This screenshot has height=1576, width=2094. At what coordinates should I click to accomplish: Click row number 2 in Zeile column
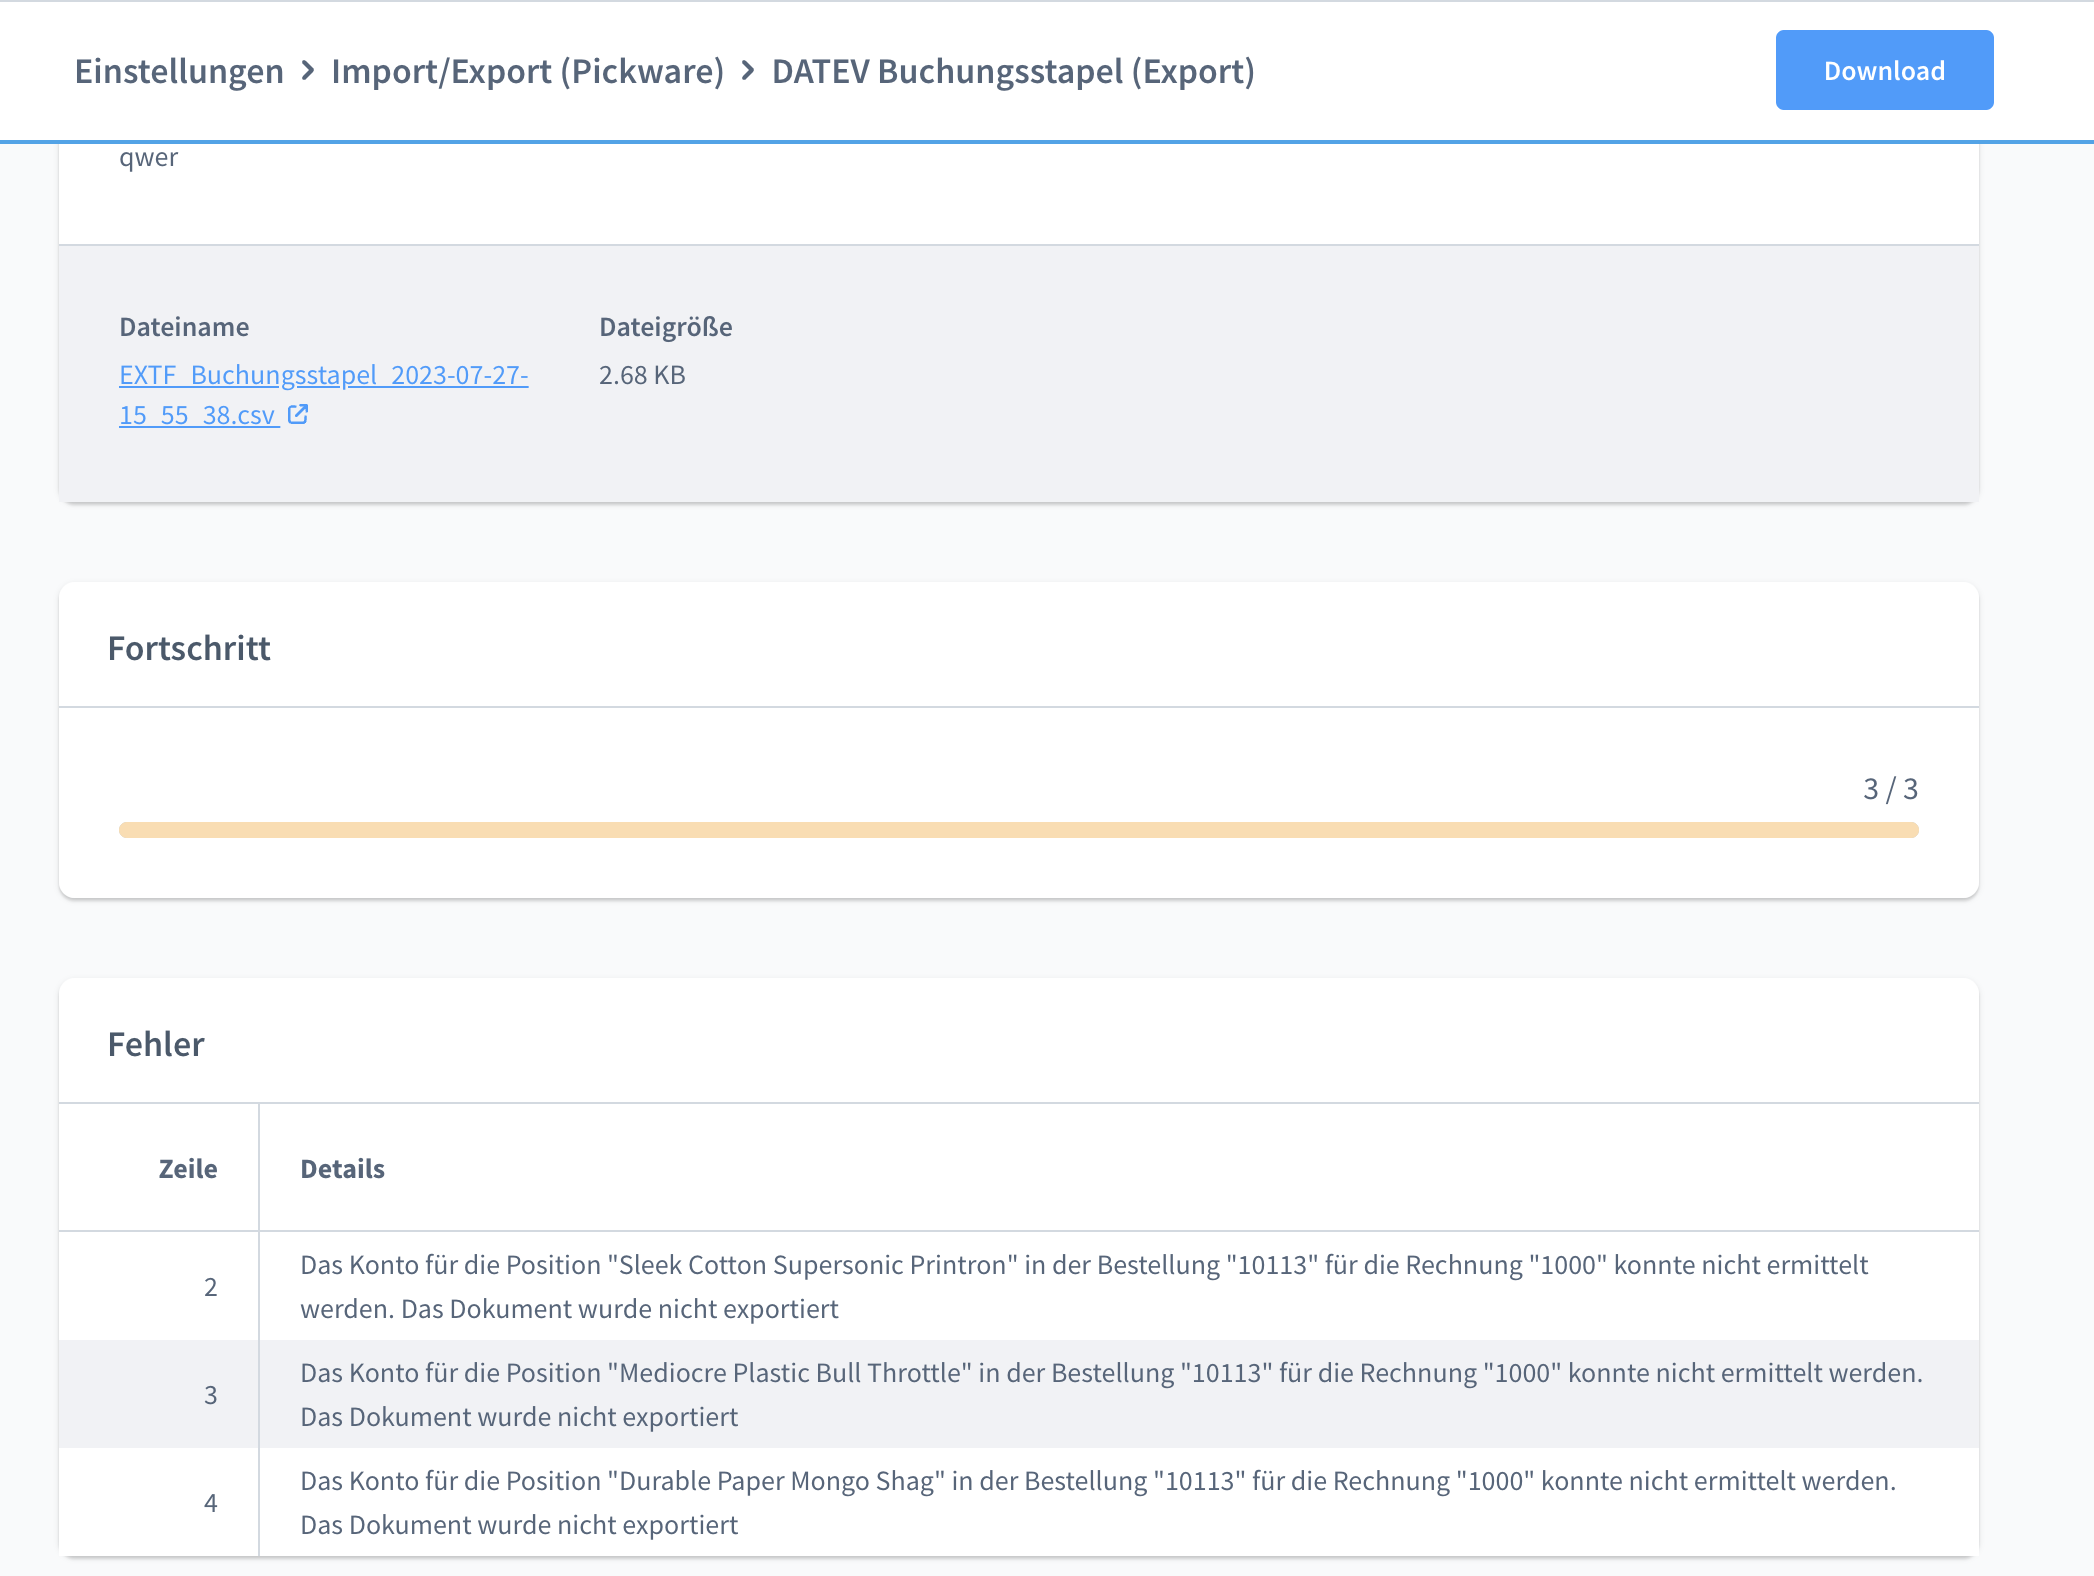210,1287
